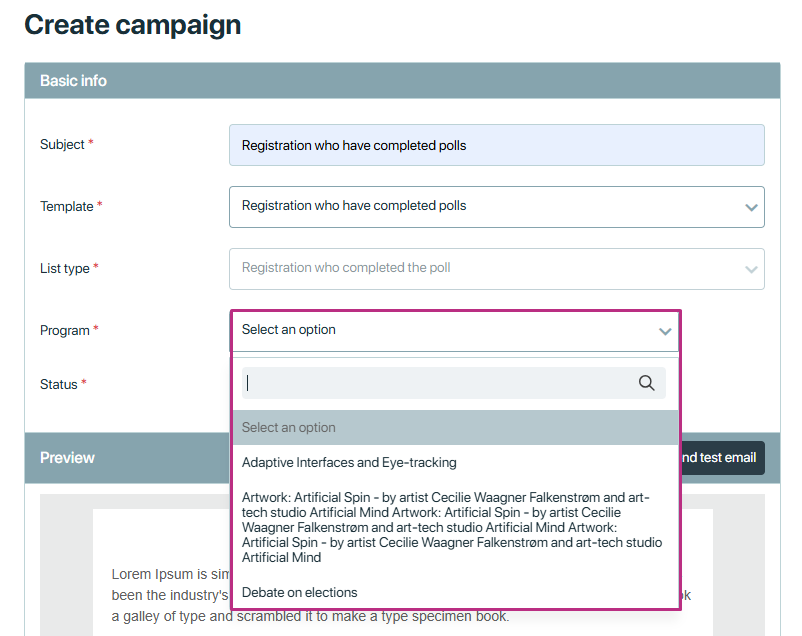
Task: Click the Subject input field
Action: (x=497, y=145)
